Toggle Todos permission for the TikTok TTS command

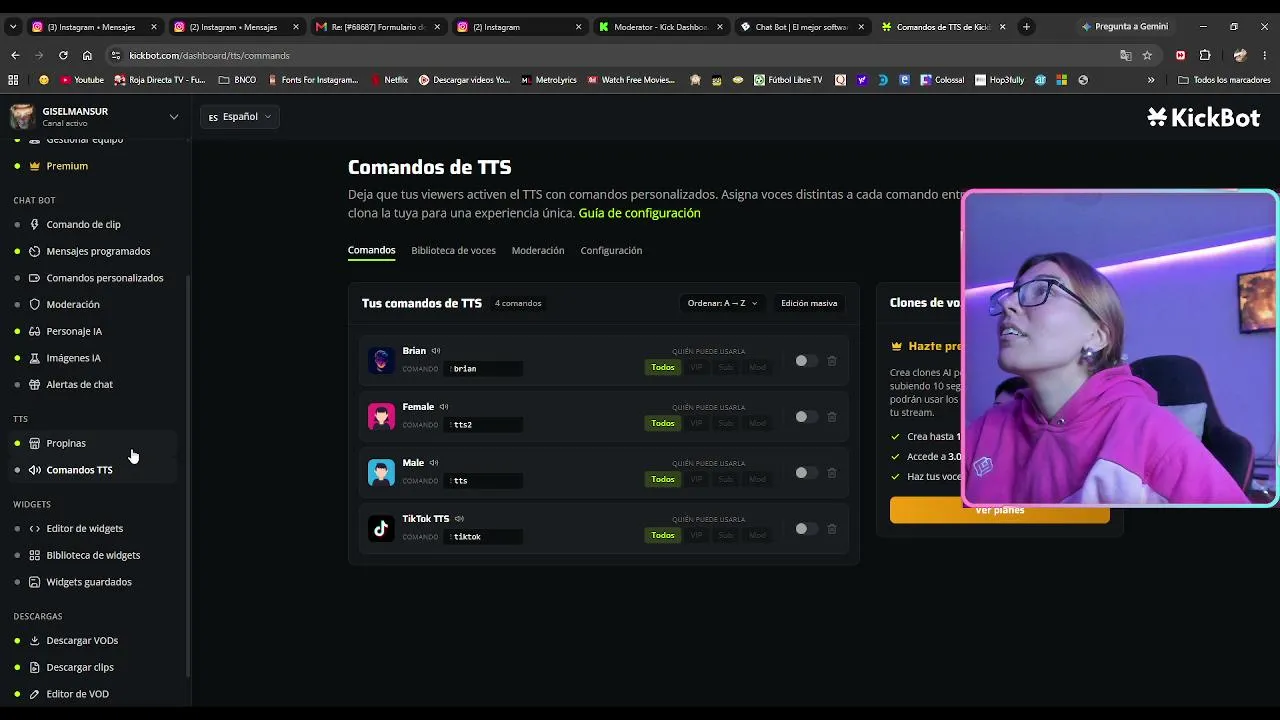[x=663, y=535]
